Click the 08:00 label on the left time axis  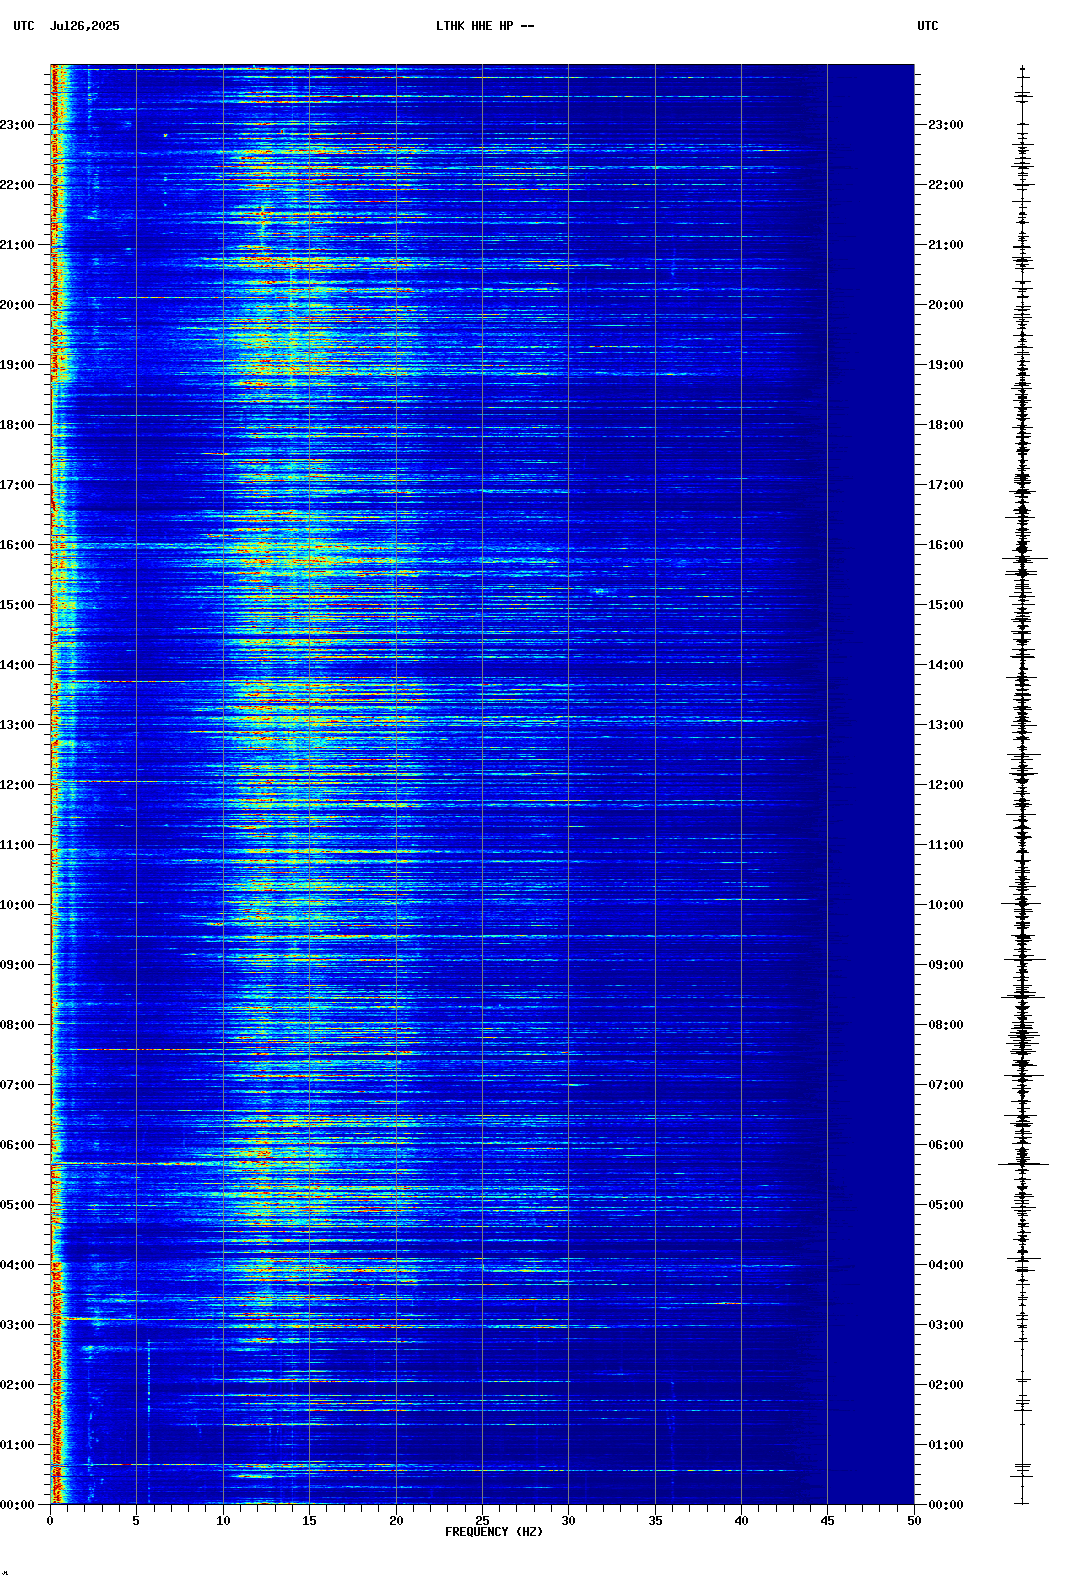pos(17,1025)
